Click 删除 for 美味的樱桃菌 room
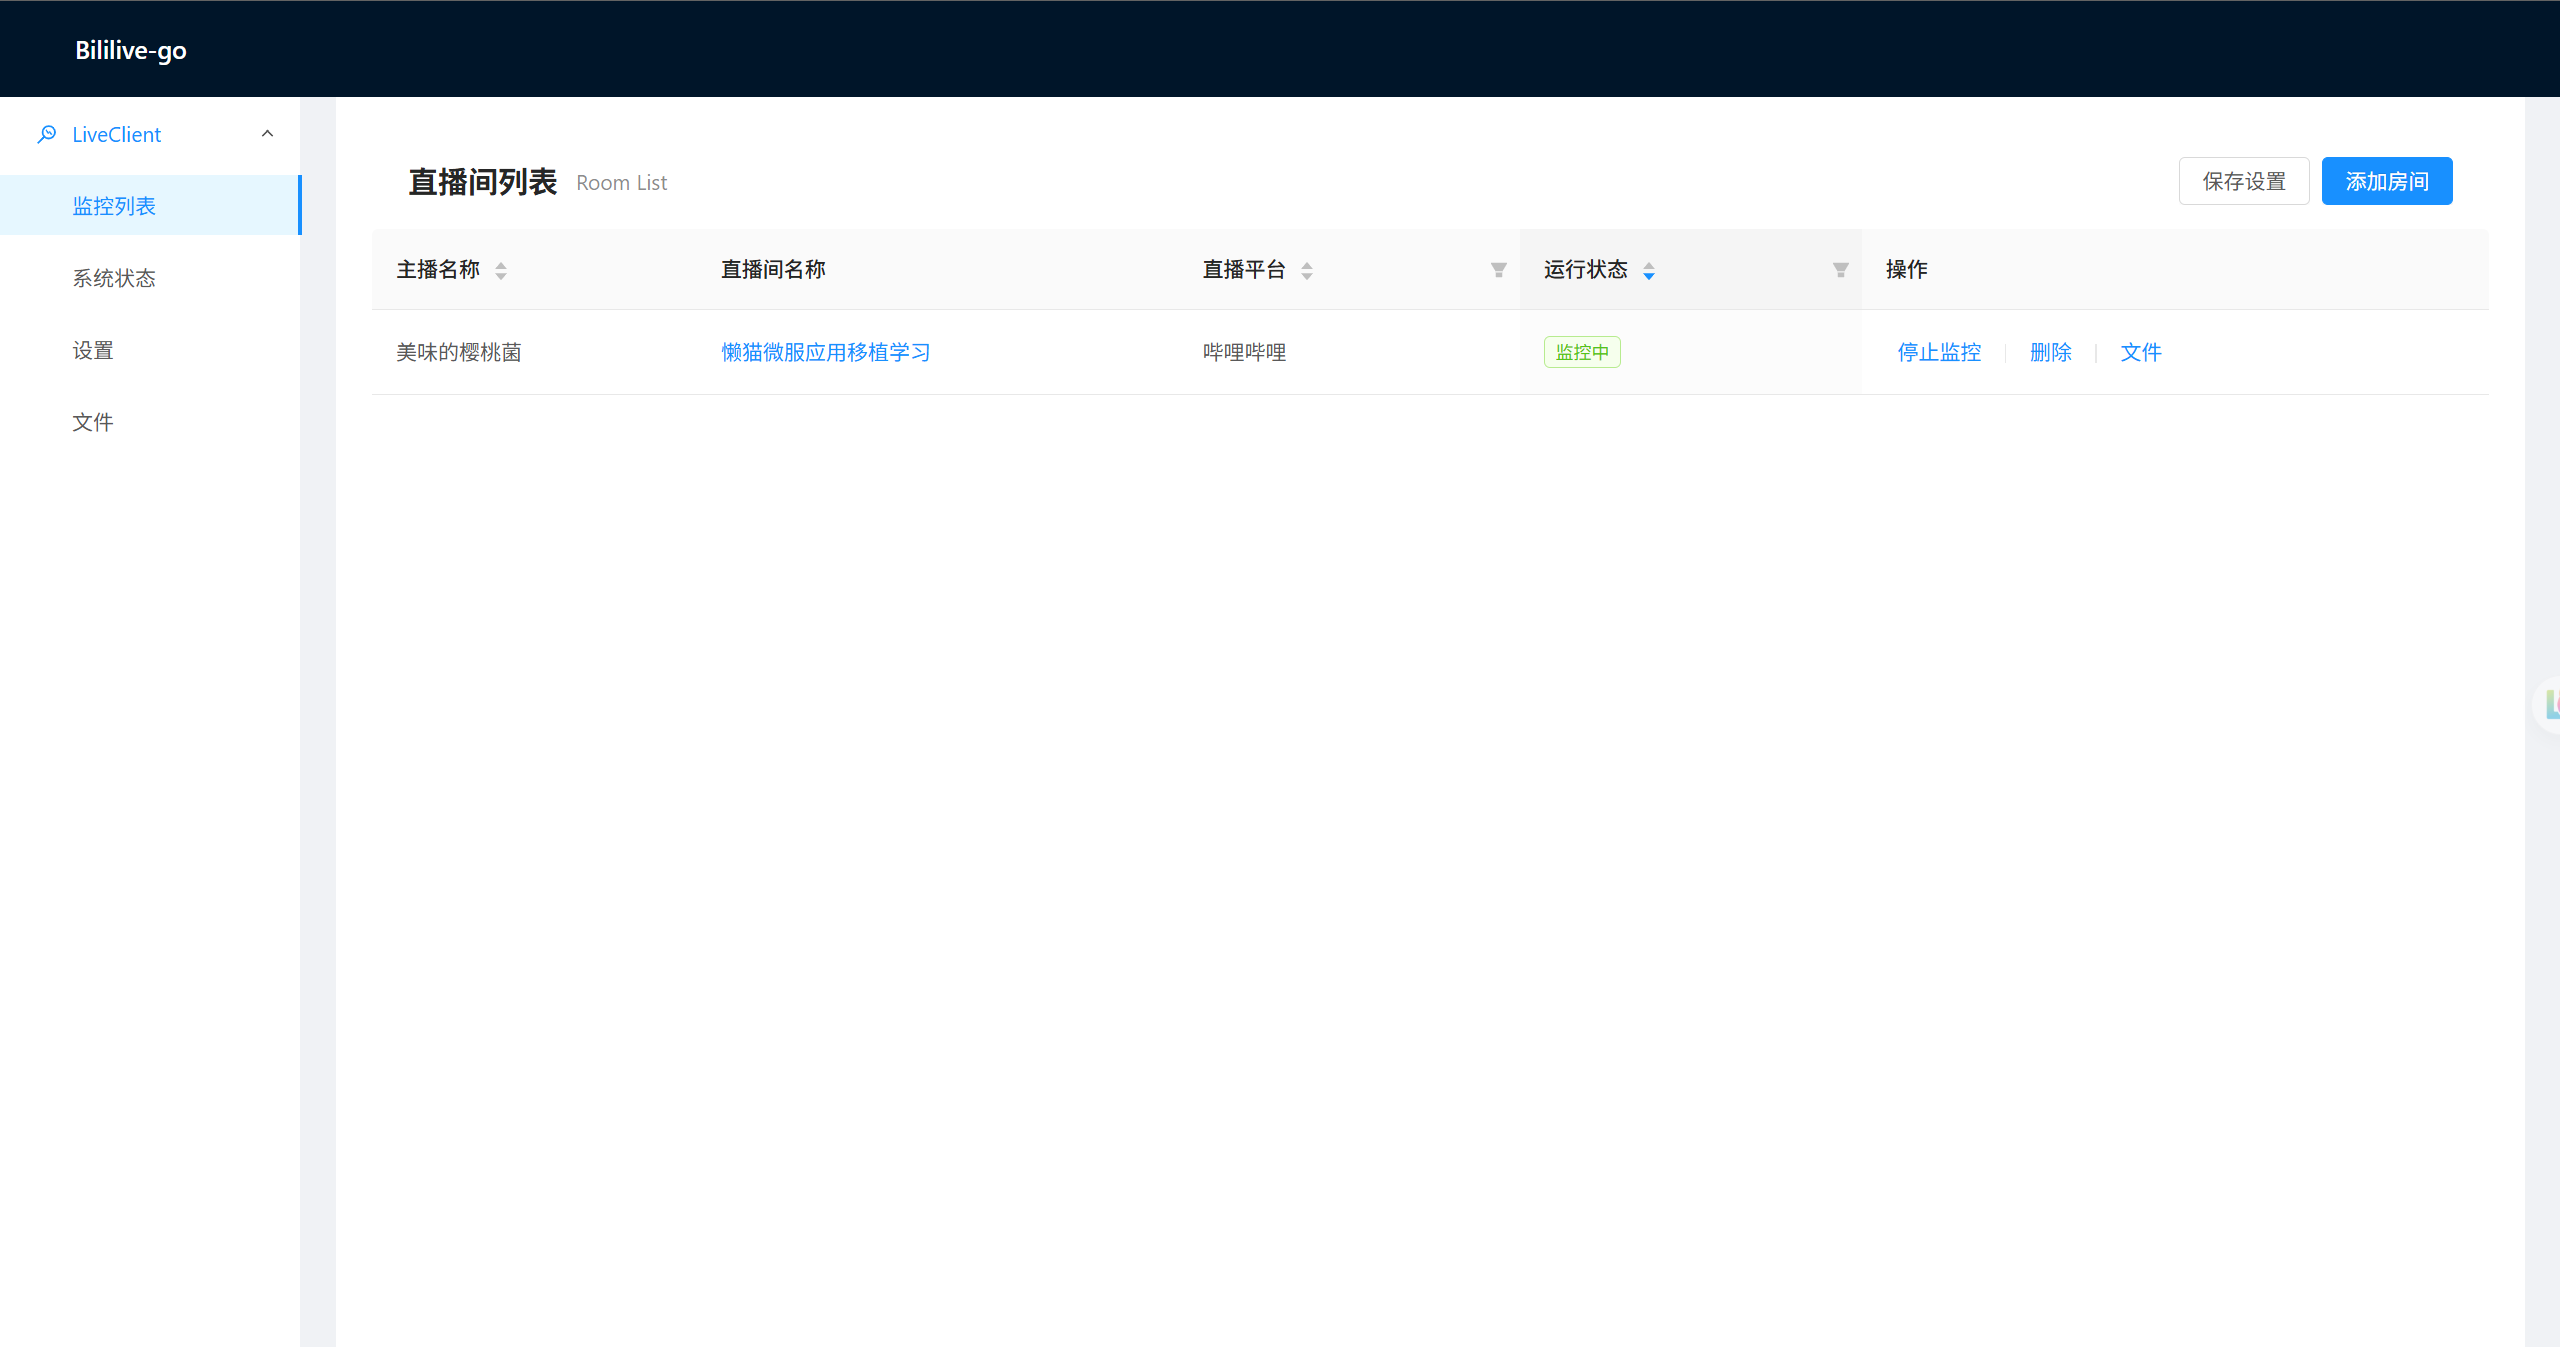This screenshot has height=1347, width=2560. point(2050,352)
